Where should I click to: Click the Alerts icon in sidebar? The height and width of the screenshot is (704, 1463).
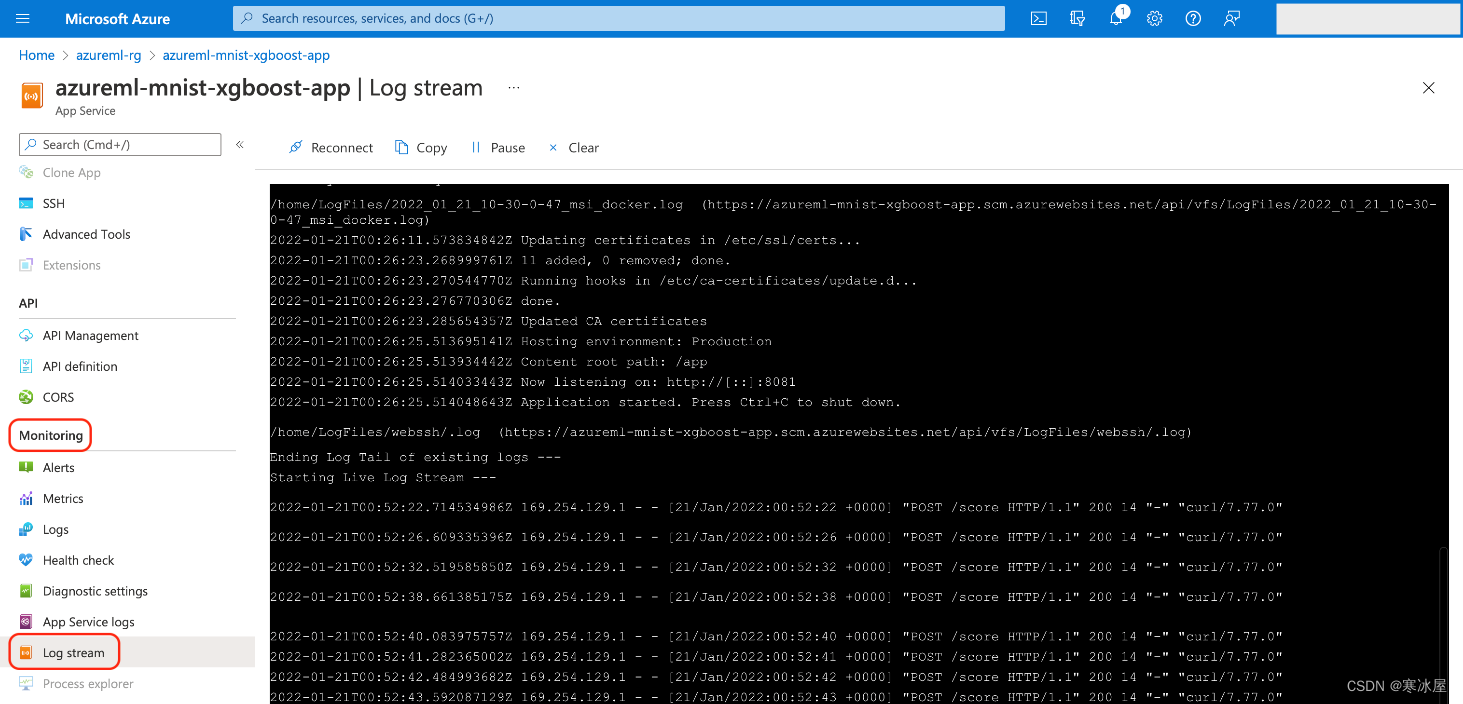click(26, 467)
